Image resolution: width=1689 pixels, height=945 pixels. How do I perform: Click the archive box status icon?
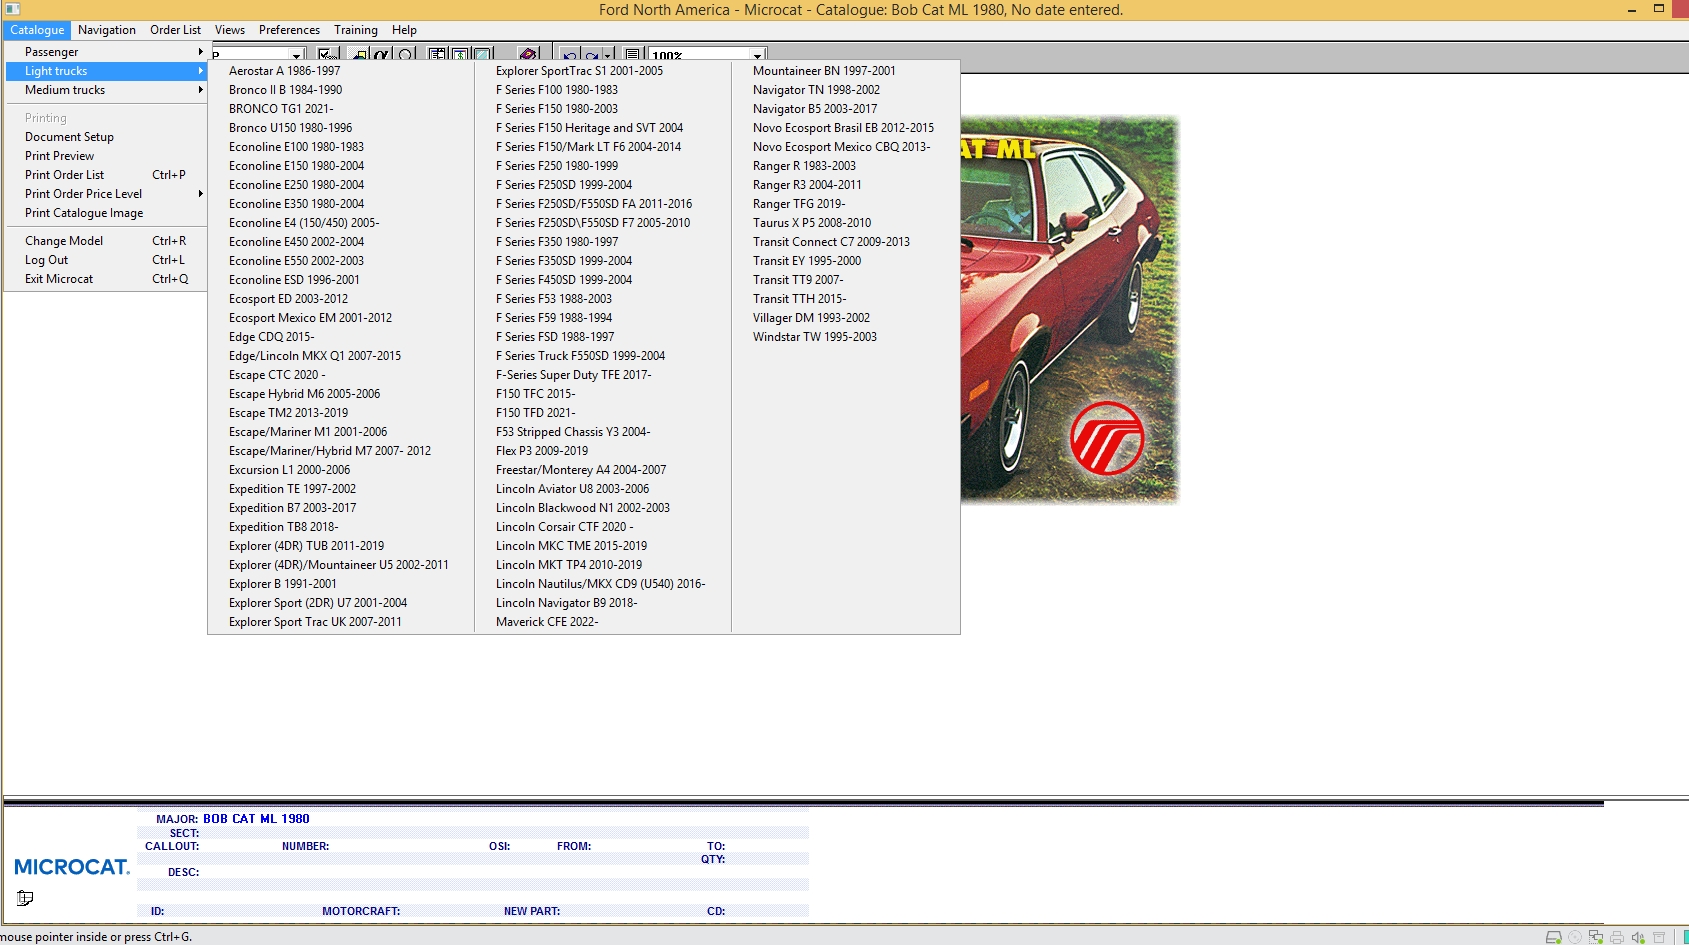pos(1659,937)
